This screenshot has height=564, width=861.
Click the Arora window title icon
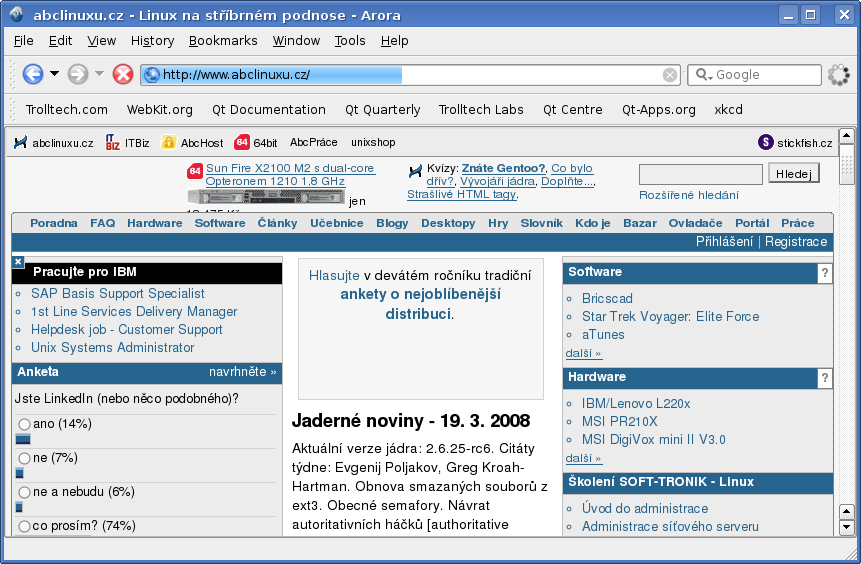click(16, 14)
